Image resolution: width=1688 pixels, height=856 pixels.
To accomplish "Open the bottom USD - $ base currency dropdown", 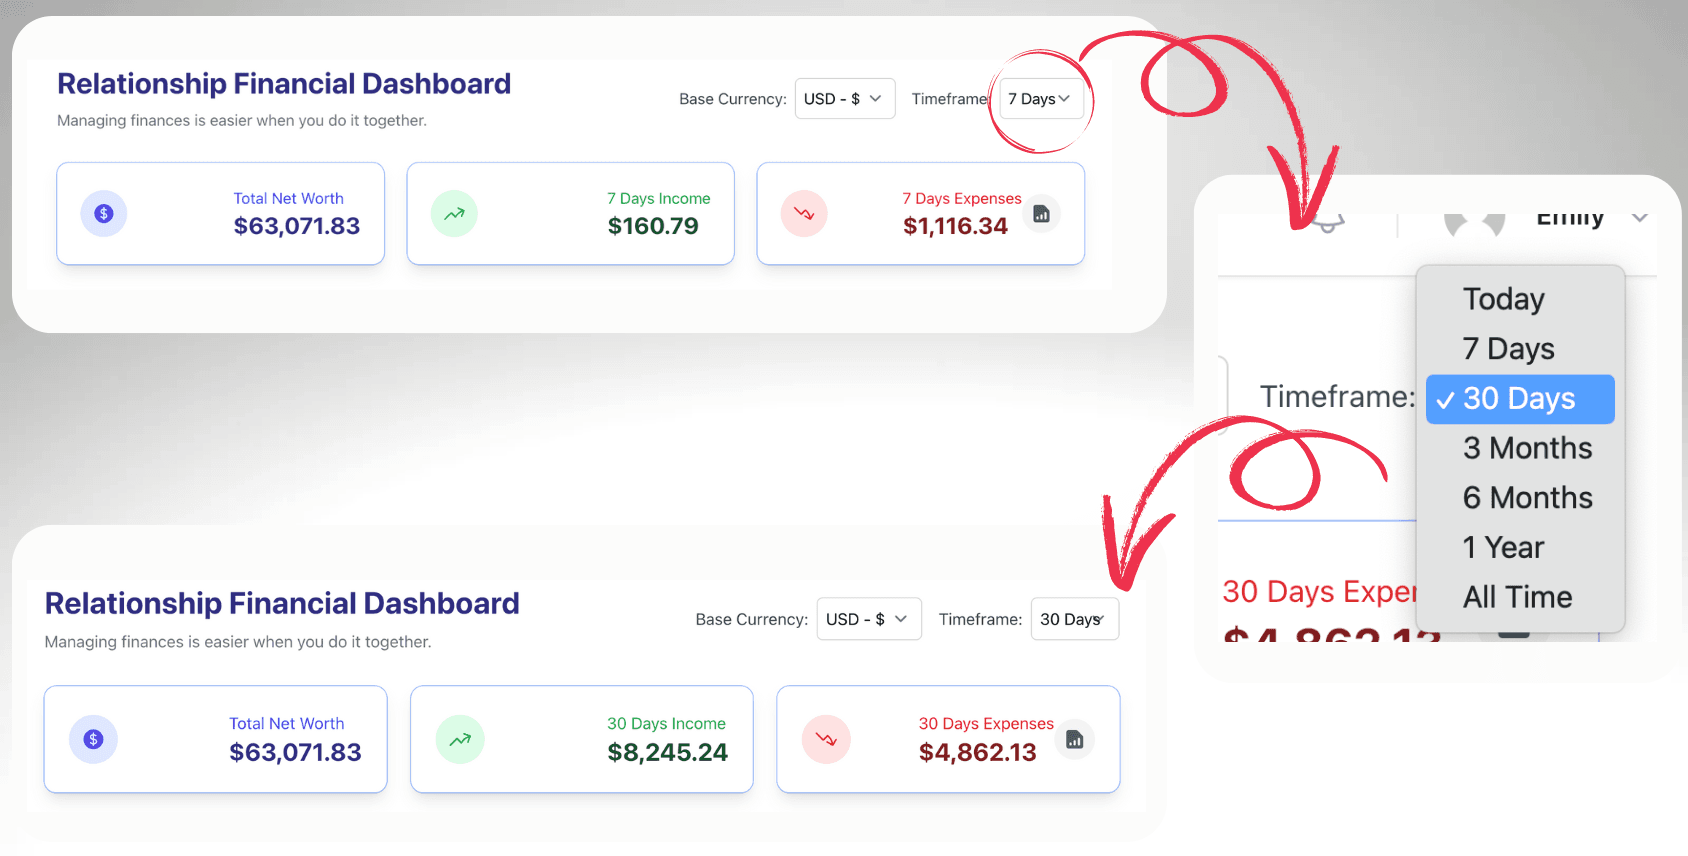I will (869, 619).
